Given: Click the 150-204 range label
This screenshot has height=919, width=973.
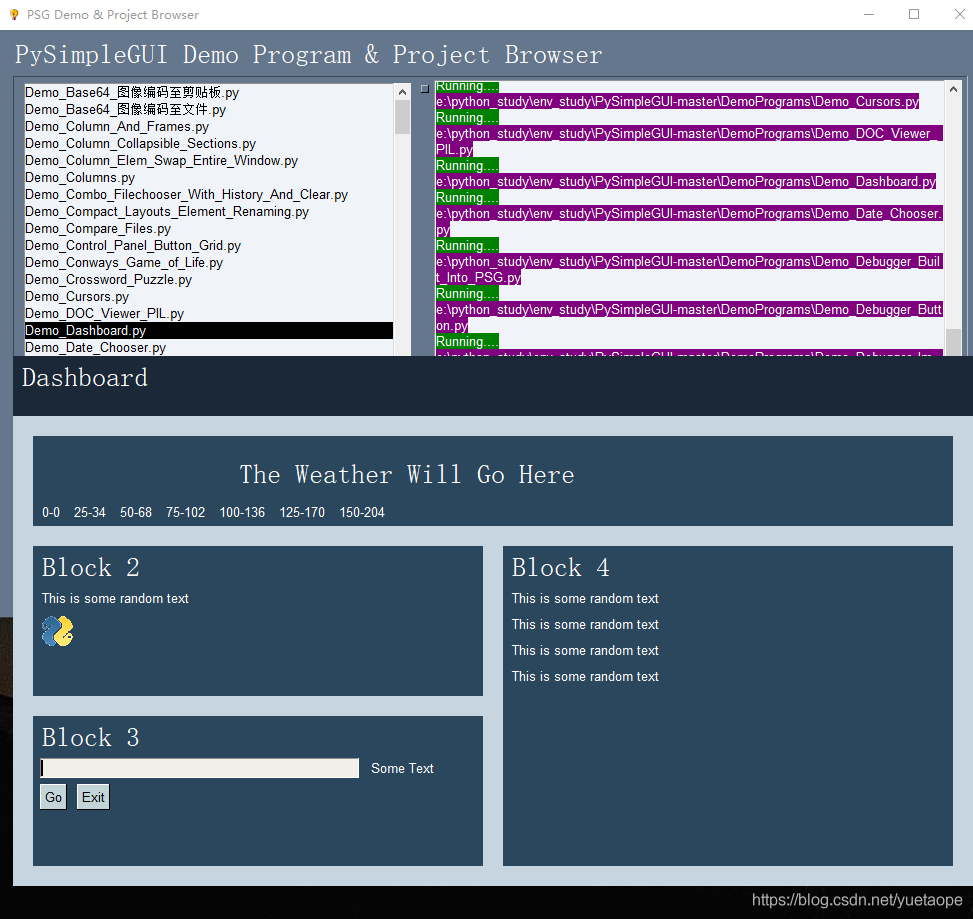Looking at the screenshot, I should [x=362, y=513].
